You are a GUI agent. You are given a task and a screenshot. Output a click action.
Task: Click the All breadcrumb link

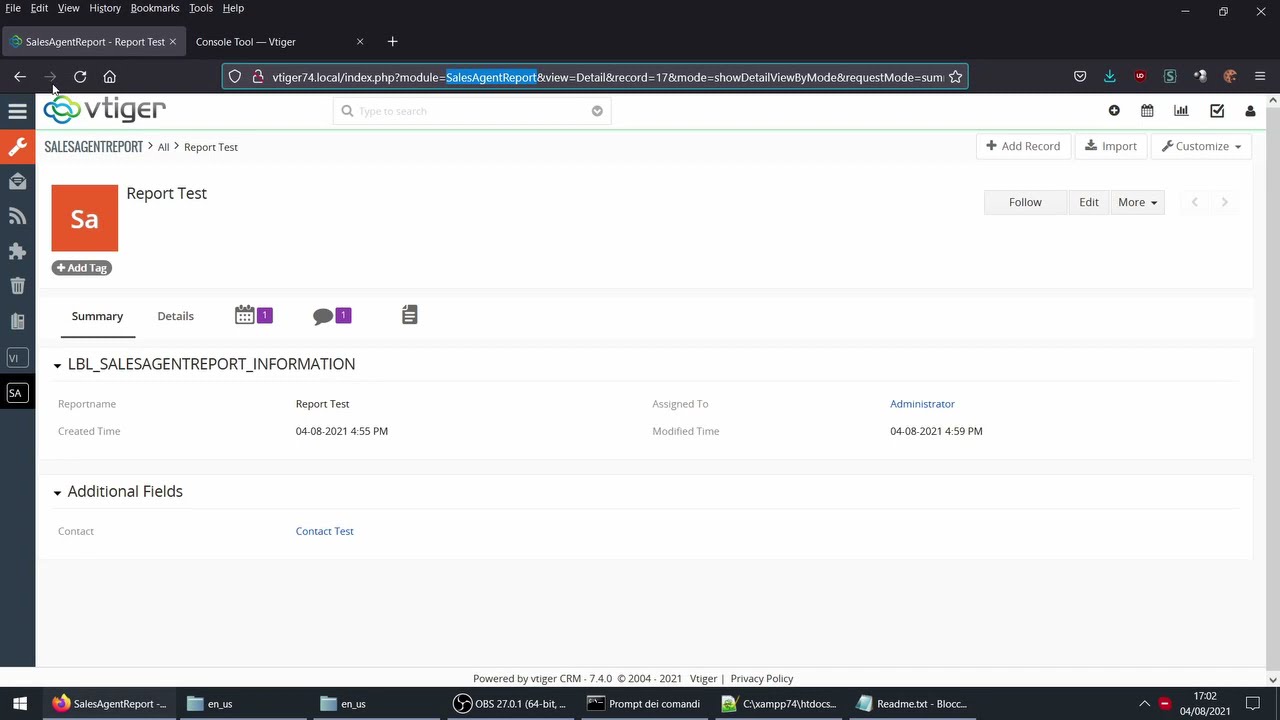(163, 147)
